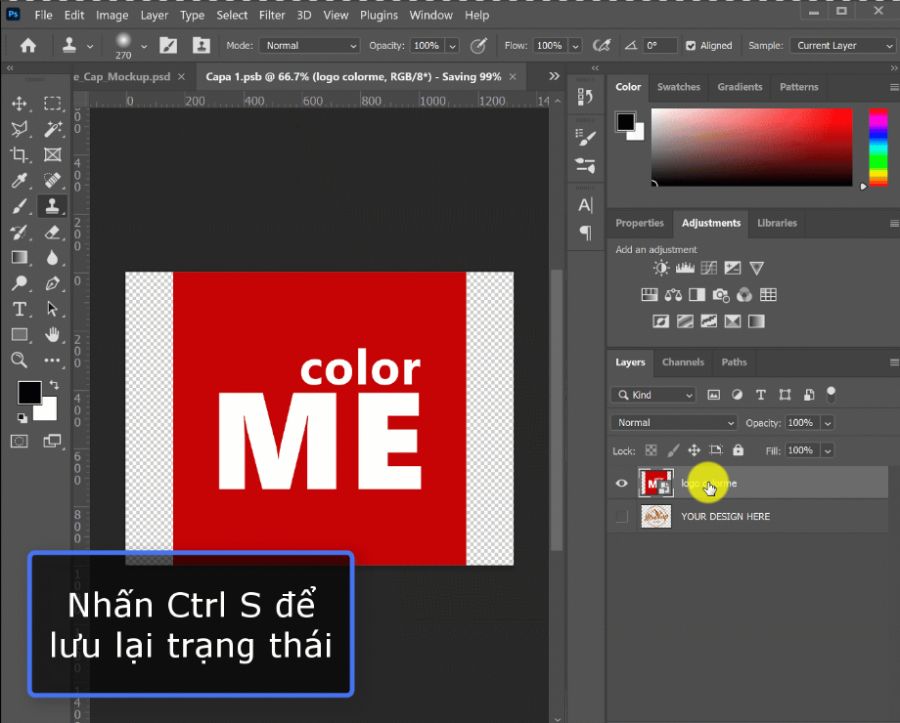Toggle lock transparent pixels
The width and height of the screenshot is (900, 723).
[651, 450]
